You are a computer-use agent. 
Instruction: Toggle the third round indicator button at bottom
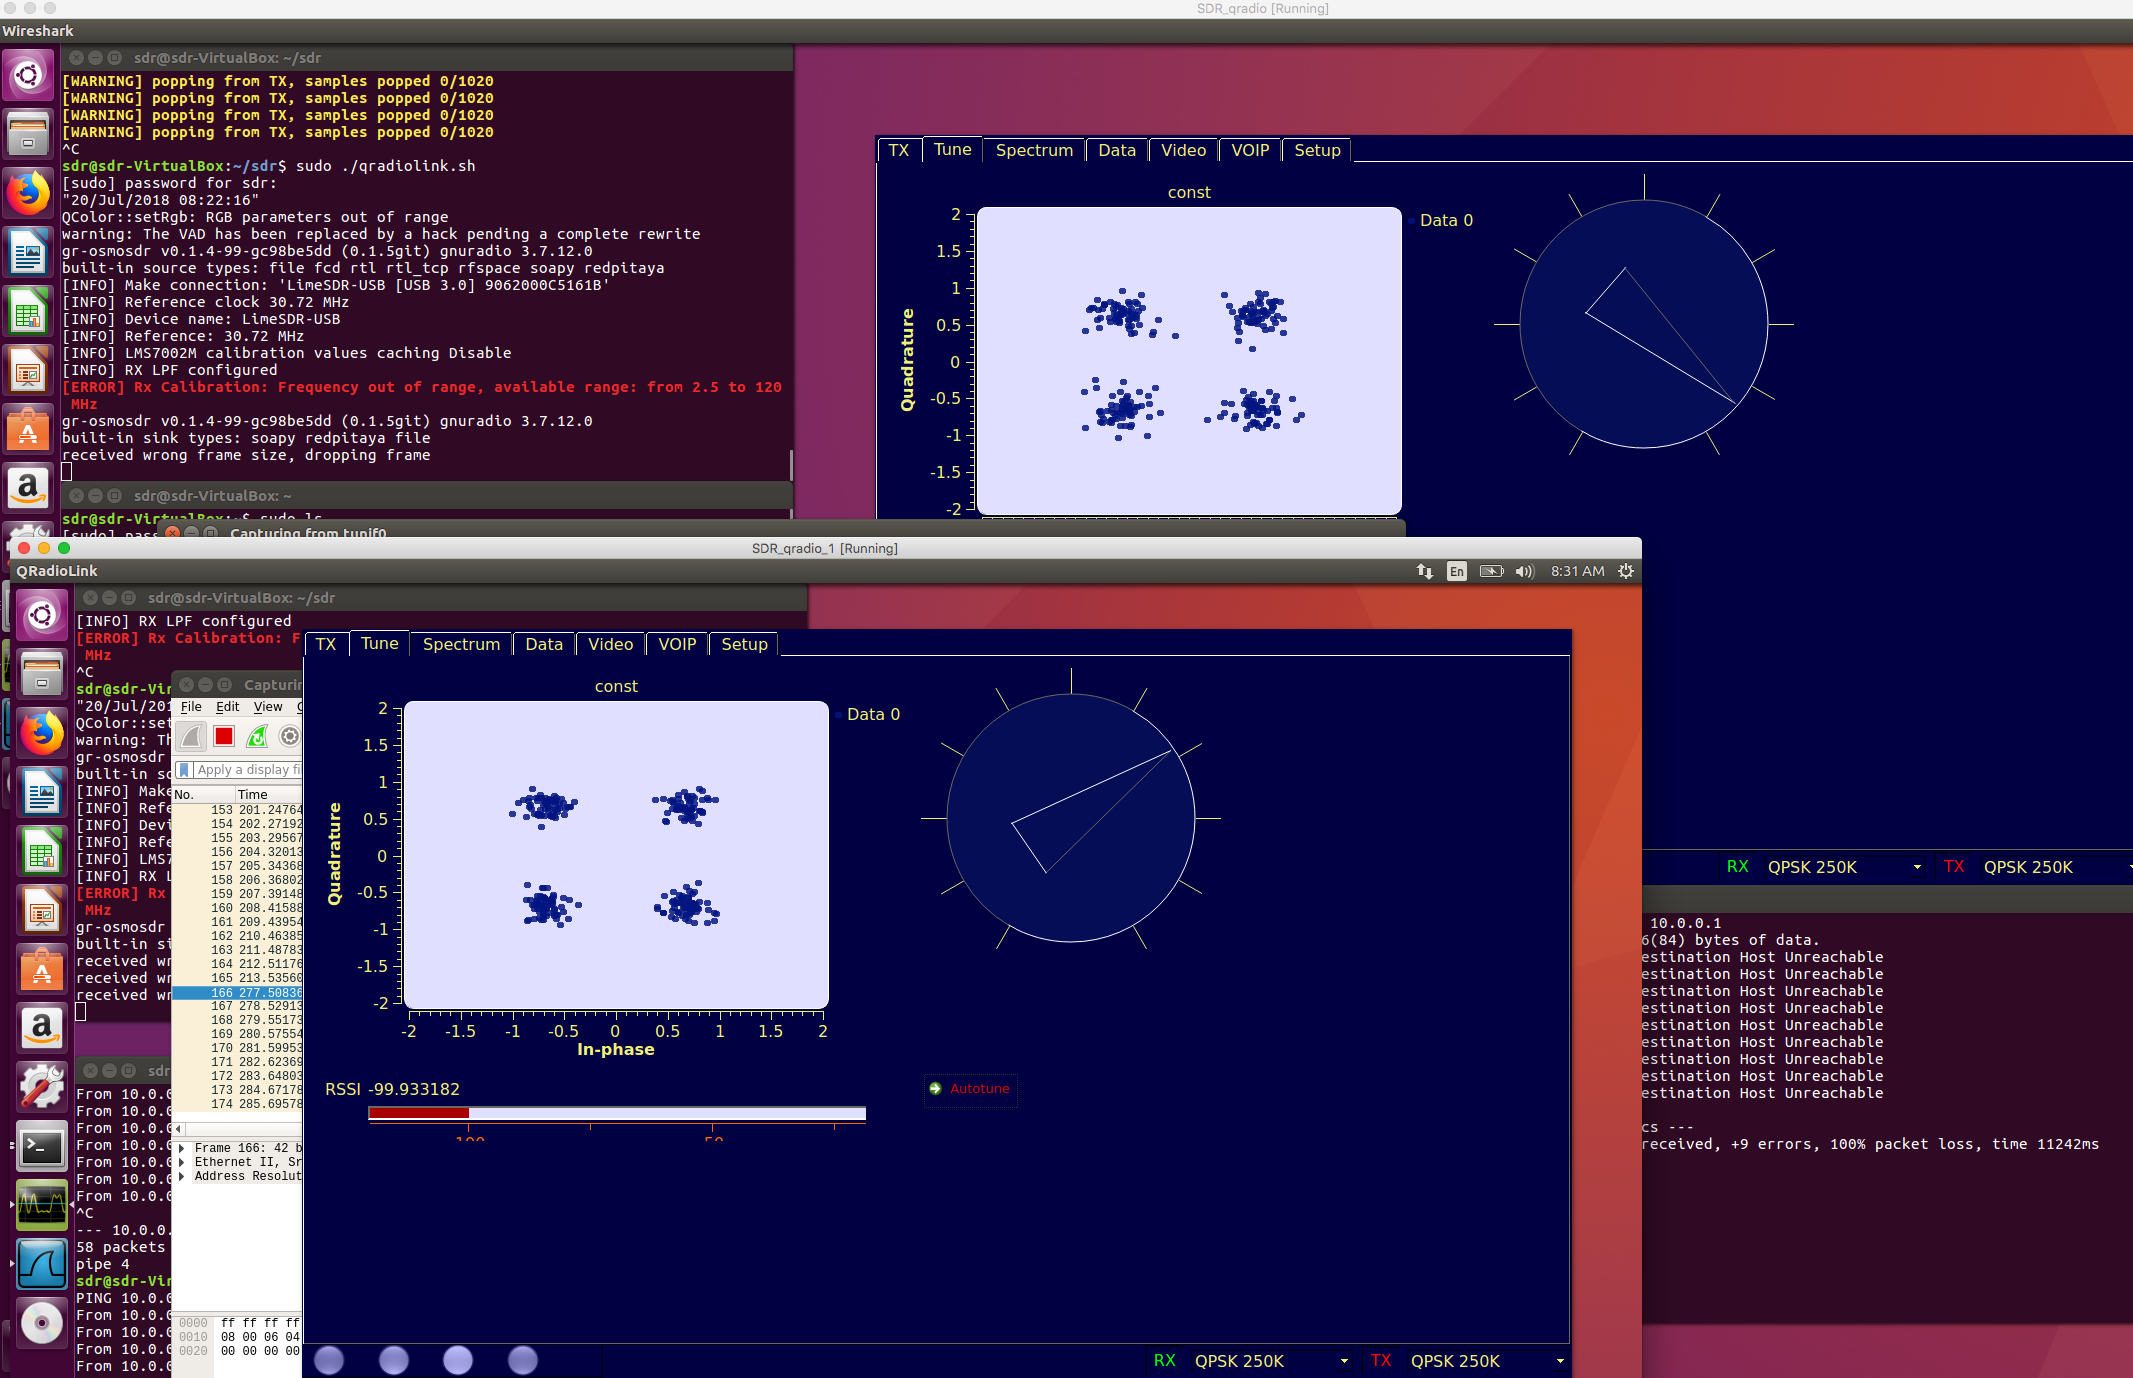(458, 1360)
